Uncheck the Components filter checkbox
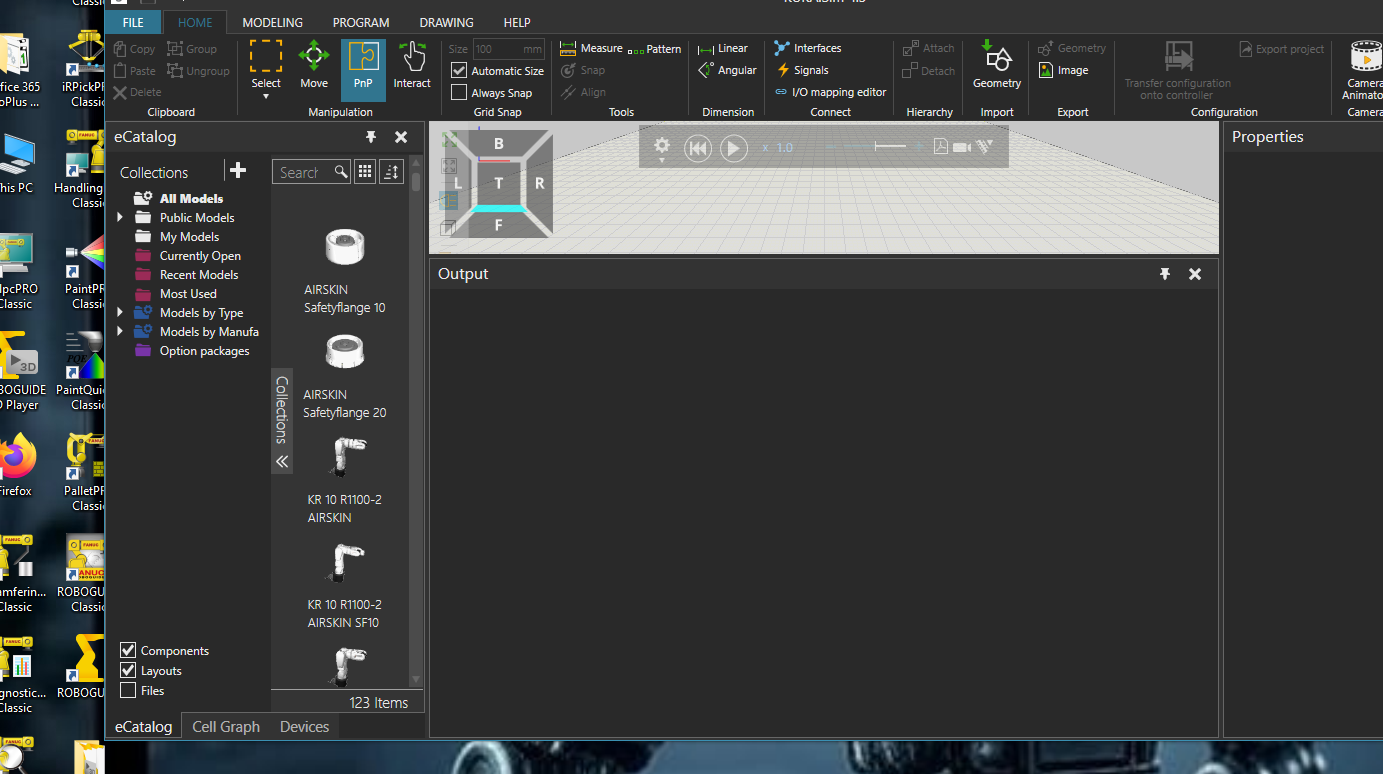The width and height of the screenshot is (1383, 774). pos(128,650)
